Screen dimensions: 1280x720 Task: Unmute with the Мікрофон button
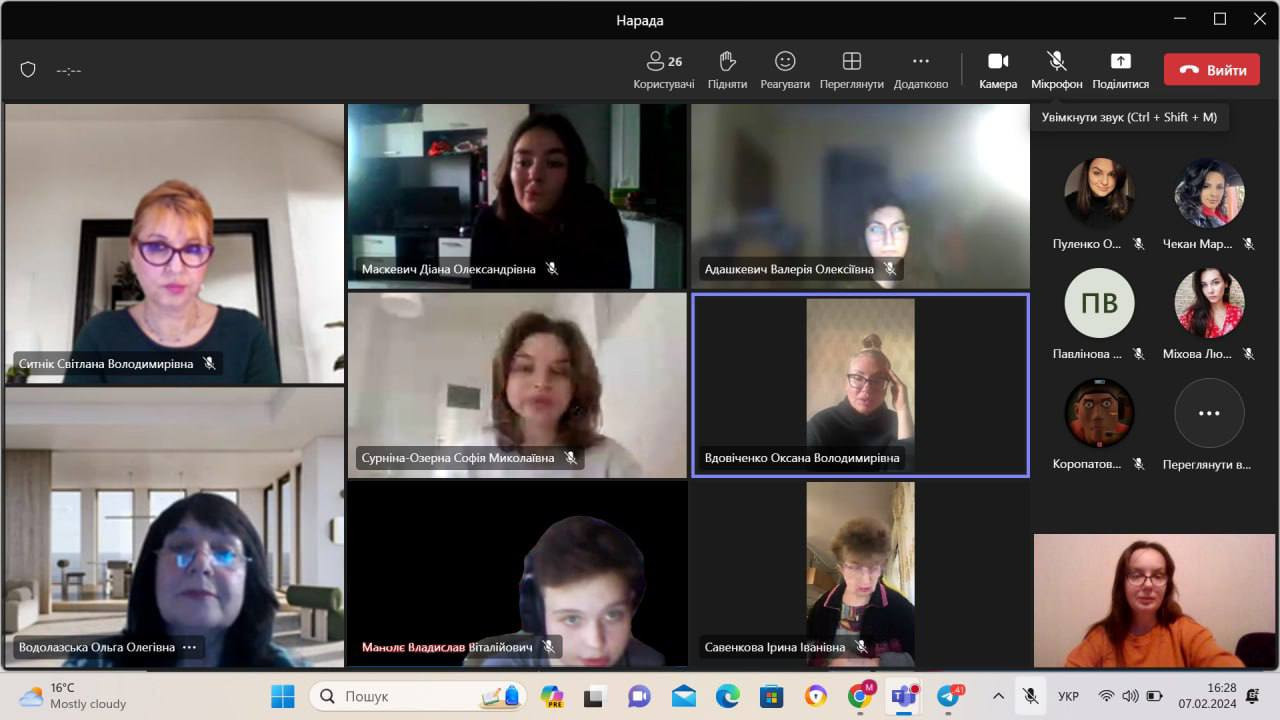[1057, 70]
